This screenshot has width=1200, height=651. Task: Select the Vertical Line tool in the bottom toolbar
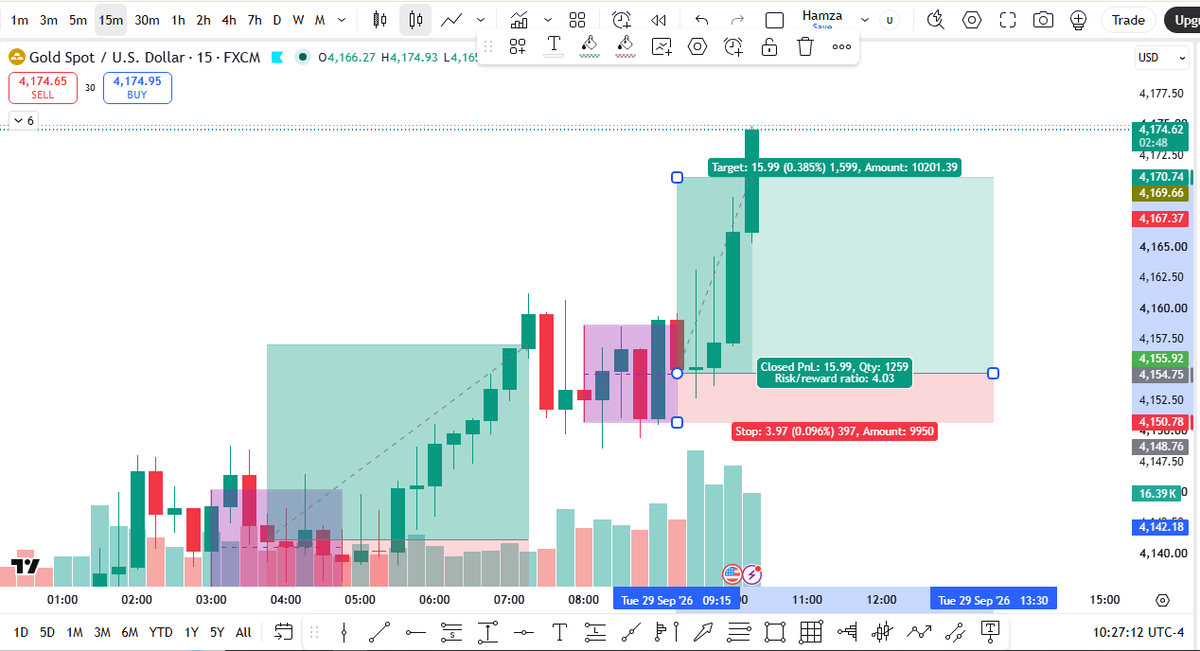(x=344, y=631)
